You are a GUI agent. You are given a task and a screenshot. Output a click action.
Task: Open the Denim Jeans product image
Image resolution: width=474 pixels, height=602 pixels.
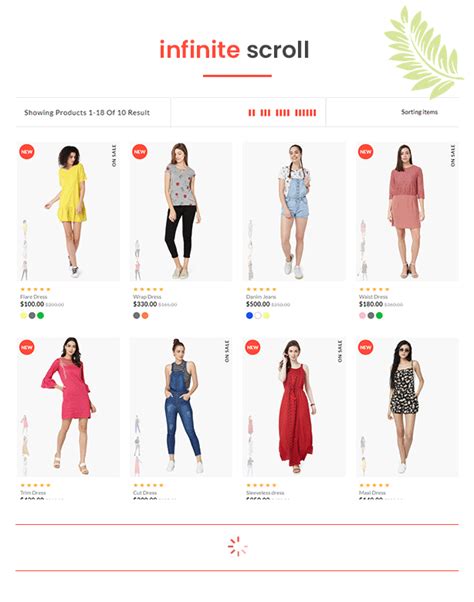tap(294, 212)
